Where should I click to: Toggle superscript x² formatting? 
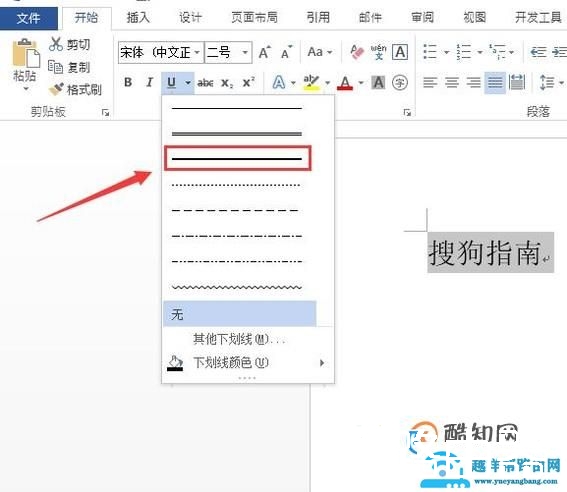point(248,82)
